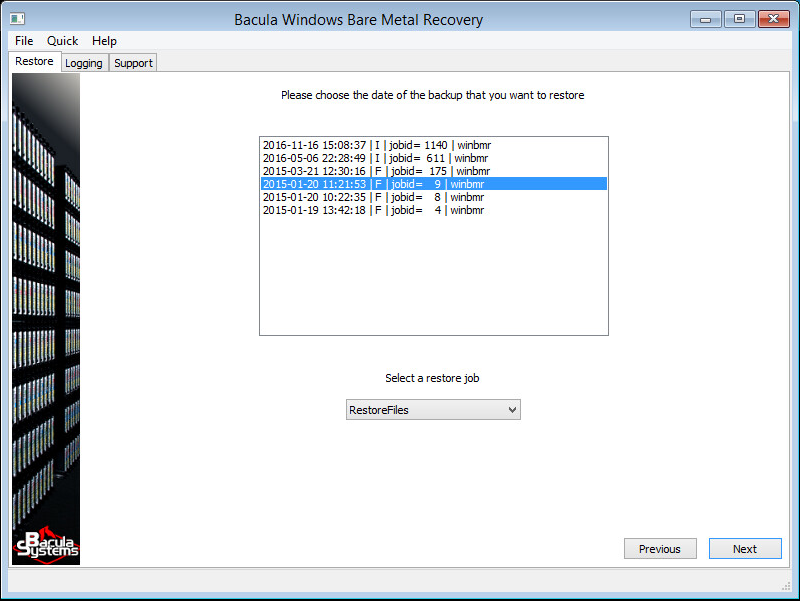Image resolution: width=800 pixels, height=601 pixels.
Task: Select backup 2015-03-21 jobid 175
Action: (x=434, y=171)
